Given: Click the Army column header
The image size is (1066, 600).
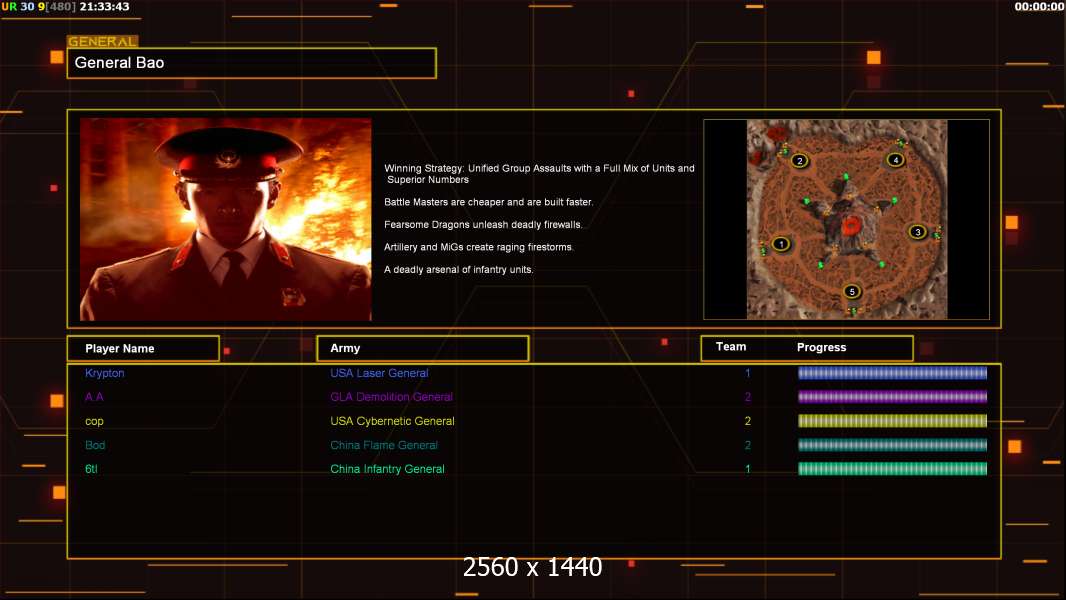Looking at the screenshot, I should point(422,348).
